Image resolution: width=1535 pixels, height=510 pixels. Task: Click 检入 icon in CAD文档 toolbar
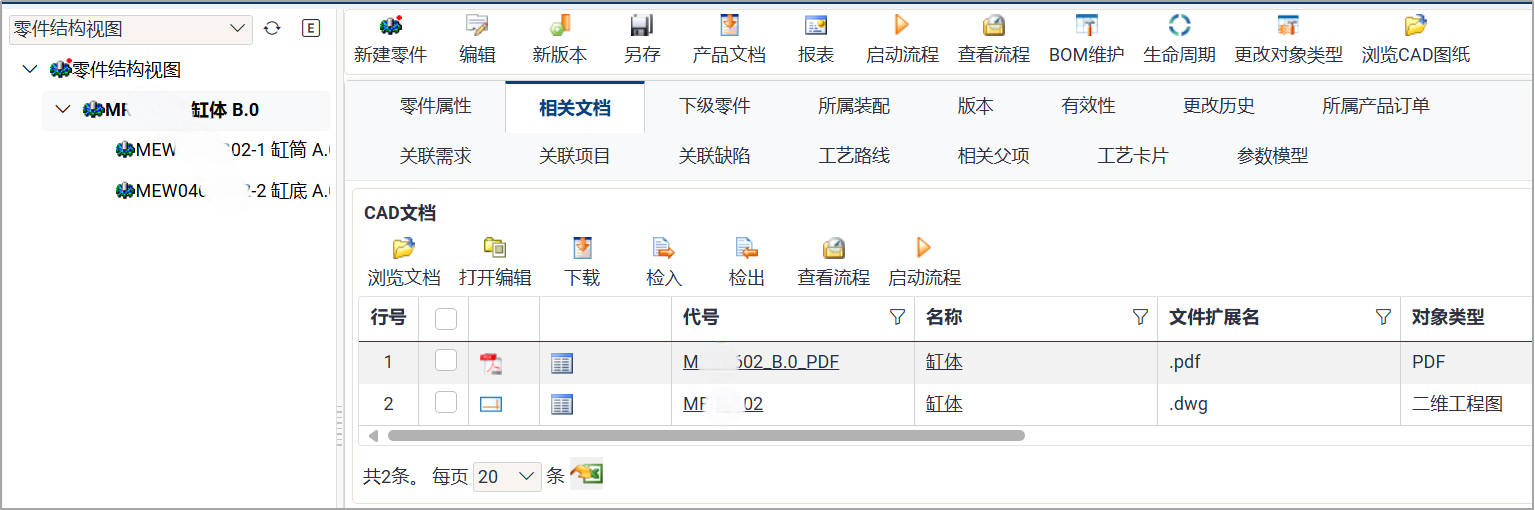(x=664, y=249)
